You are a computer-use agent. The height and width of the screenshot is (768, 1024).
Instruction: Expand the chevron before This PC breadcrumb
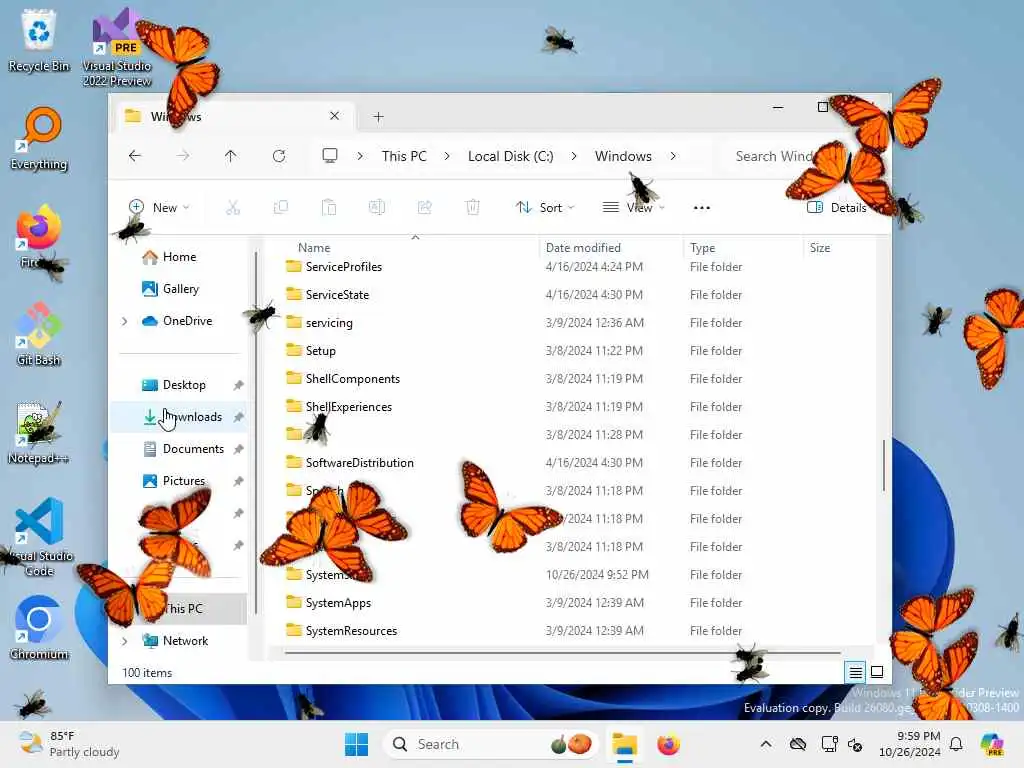[x=360, y=156]
